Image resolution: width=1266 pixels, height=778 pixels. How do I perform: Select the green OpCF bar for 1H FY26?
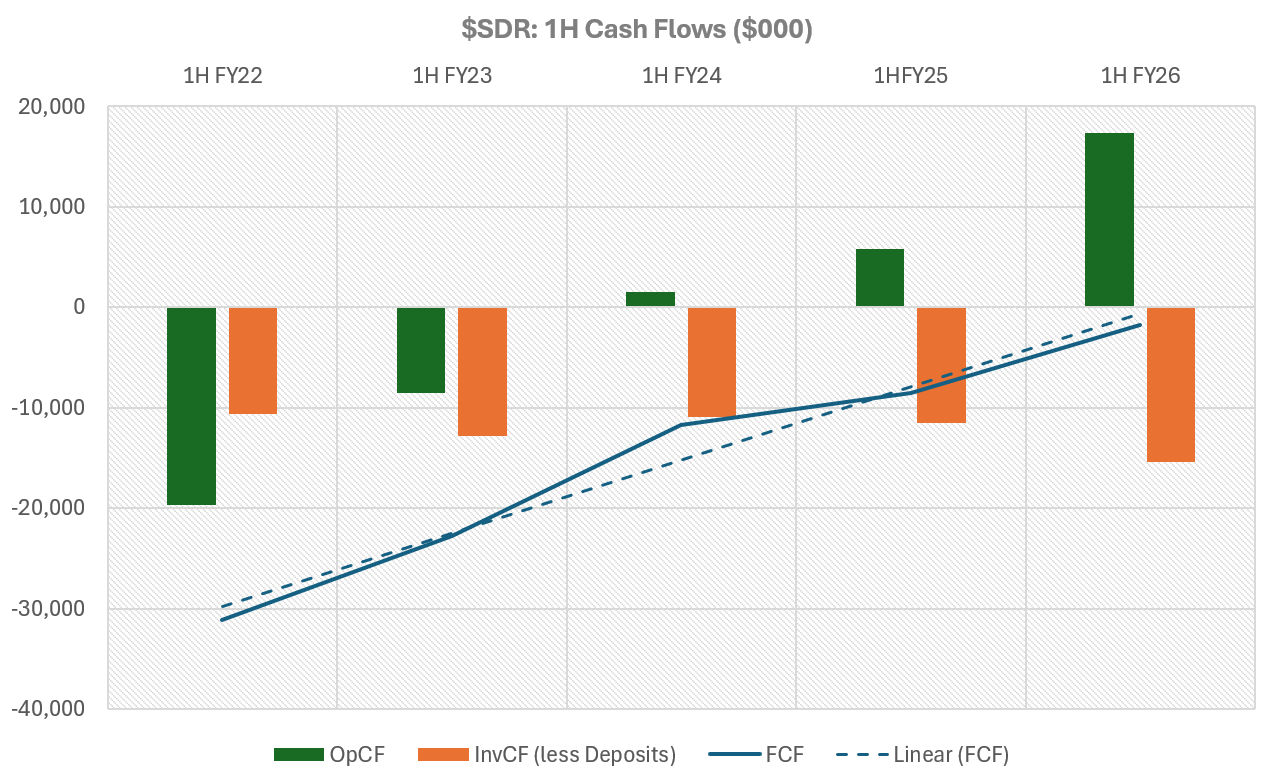coord(1109,220)
